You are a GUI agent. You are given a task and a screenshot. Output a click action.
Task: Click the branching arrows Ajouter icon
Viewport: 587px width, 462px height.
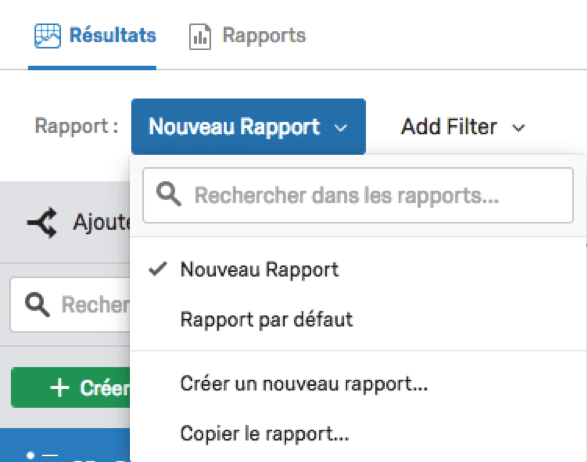[x=43, y=223]
